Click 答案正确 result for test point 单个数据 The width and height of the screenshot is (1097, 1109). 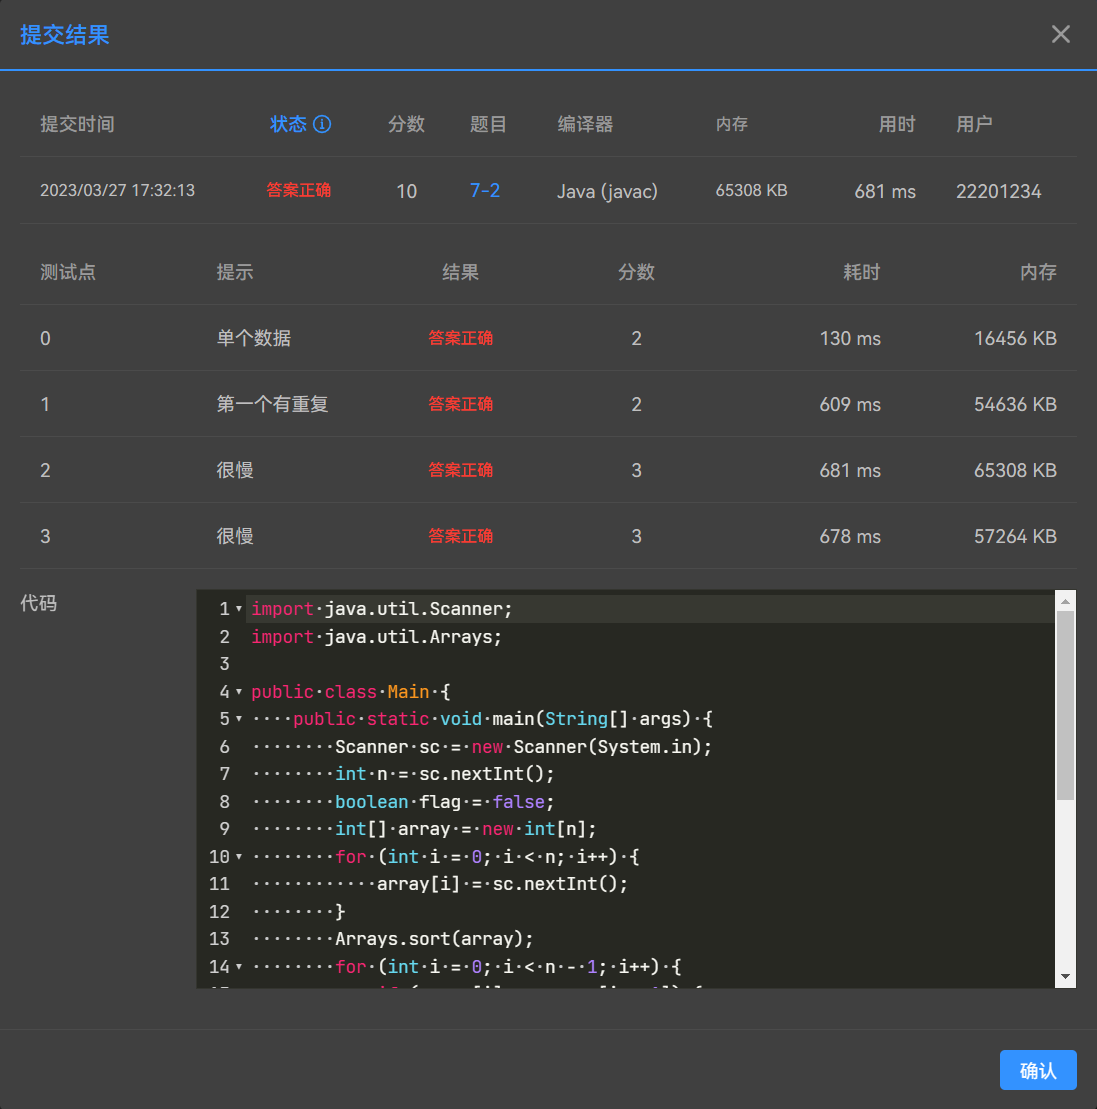[x=460, y=338]
